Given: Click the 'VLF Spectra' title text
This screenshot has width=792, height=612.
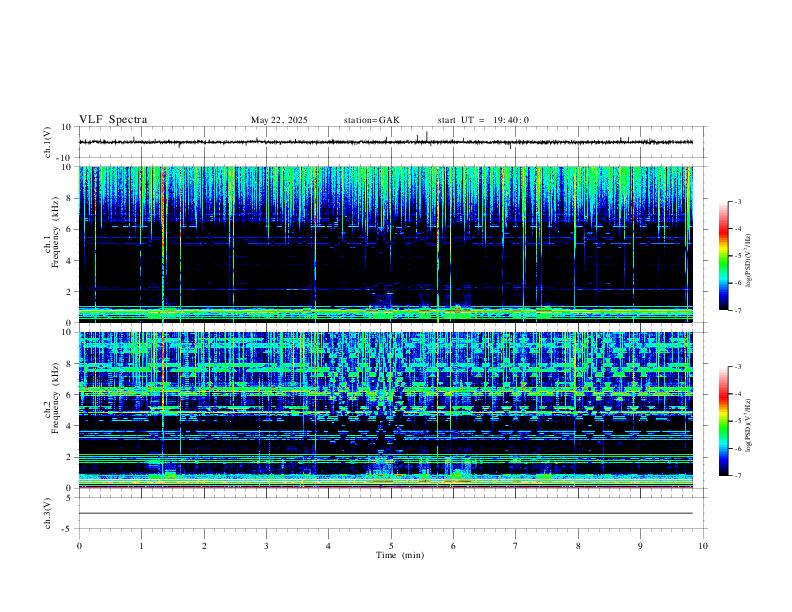Looking at the screenshot, I should tap(113, 120).
